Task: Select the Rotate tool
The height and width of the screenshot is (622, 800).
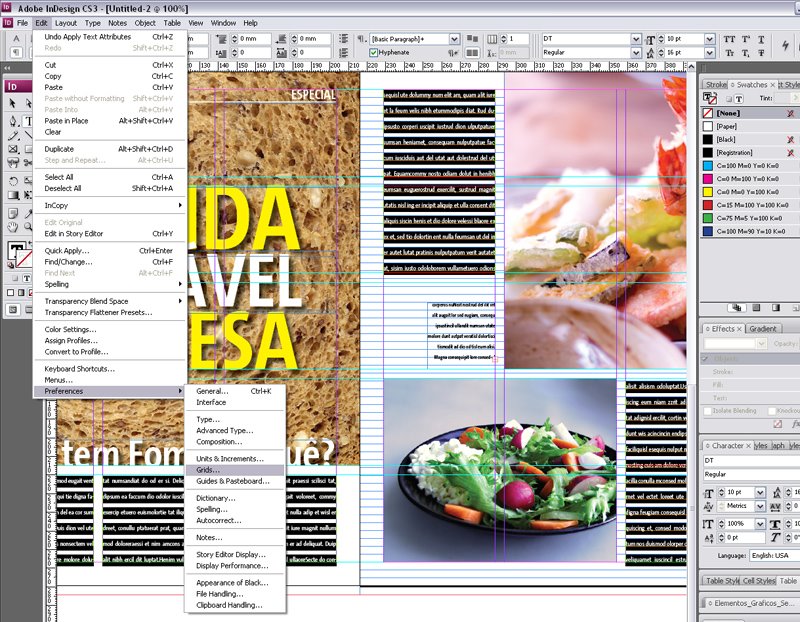Action: pos(13,181)
